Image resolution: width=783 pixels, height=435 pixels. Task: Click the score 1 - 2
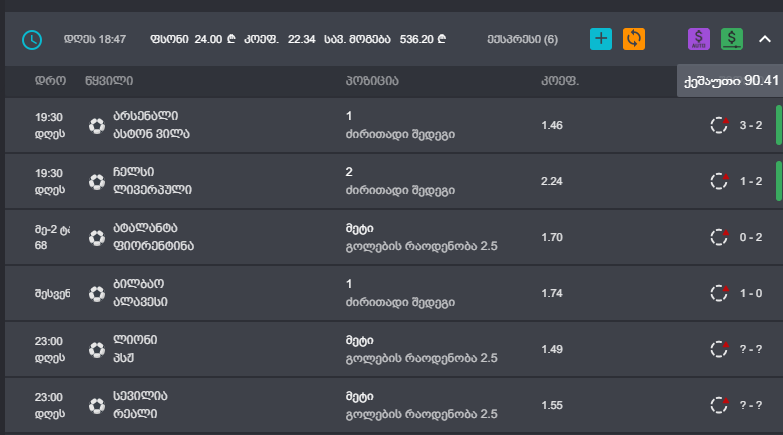[x=751, y=181]
